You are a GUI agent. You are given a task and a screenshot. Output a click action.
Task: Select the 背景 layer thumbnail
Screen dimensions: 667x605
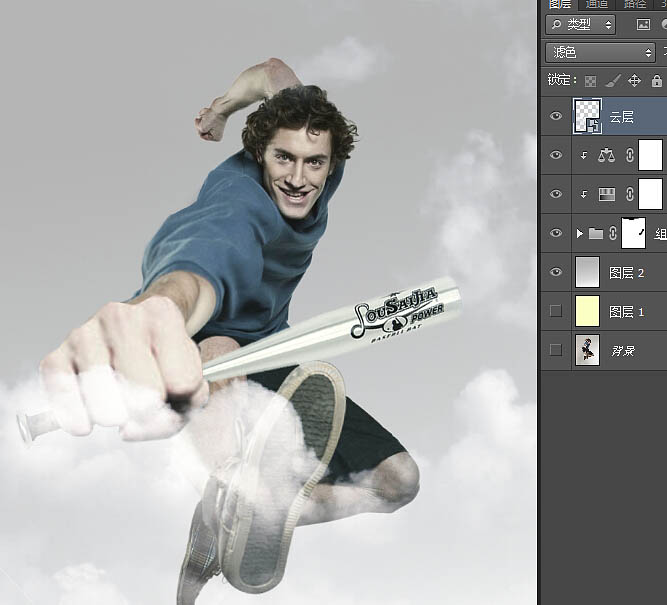pyautogui.click(x=587, y=350)
